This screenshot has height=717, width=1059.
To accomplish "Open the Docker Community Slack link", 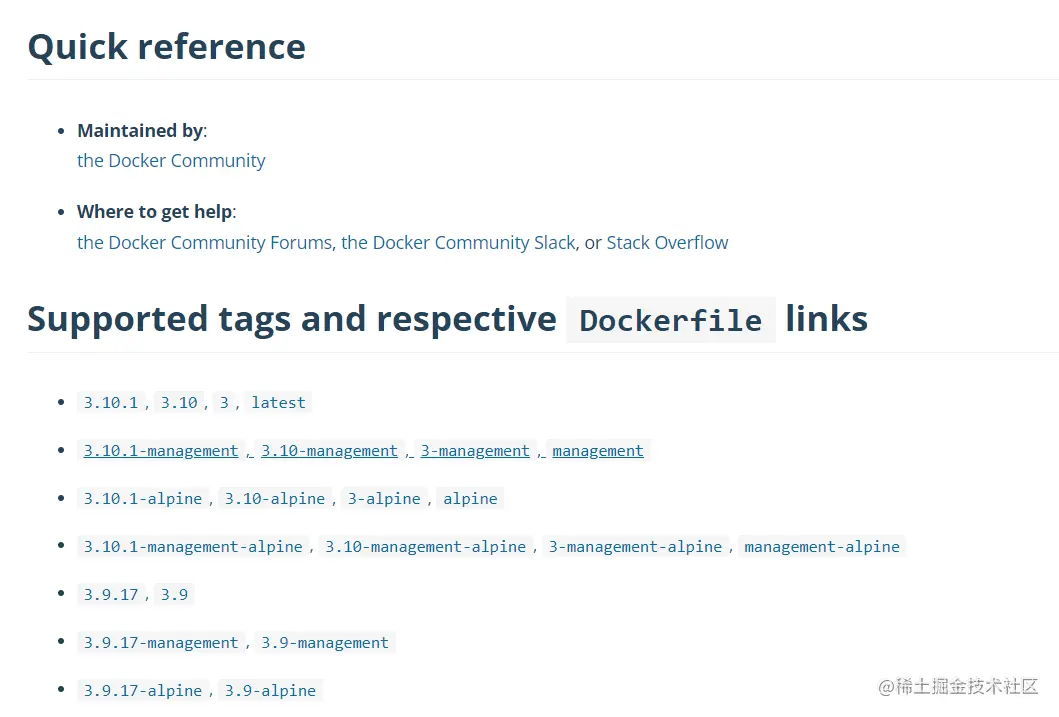I will [x=458, y=242].
